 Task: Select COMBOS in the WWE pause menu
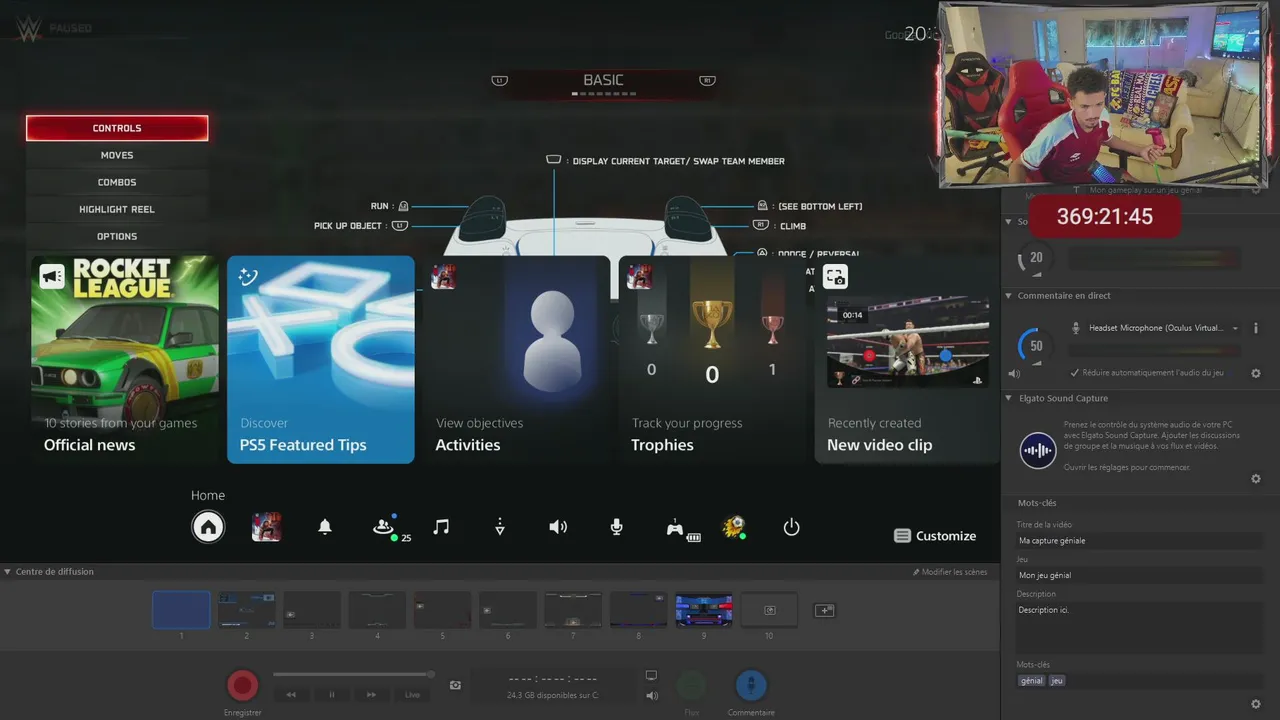117,182
